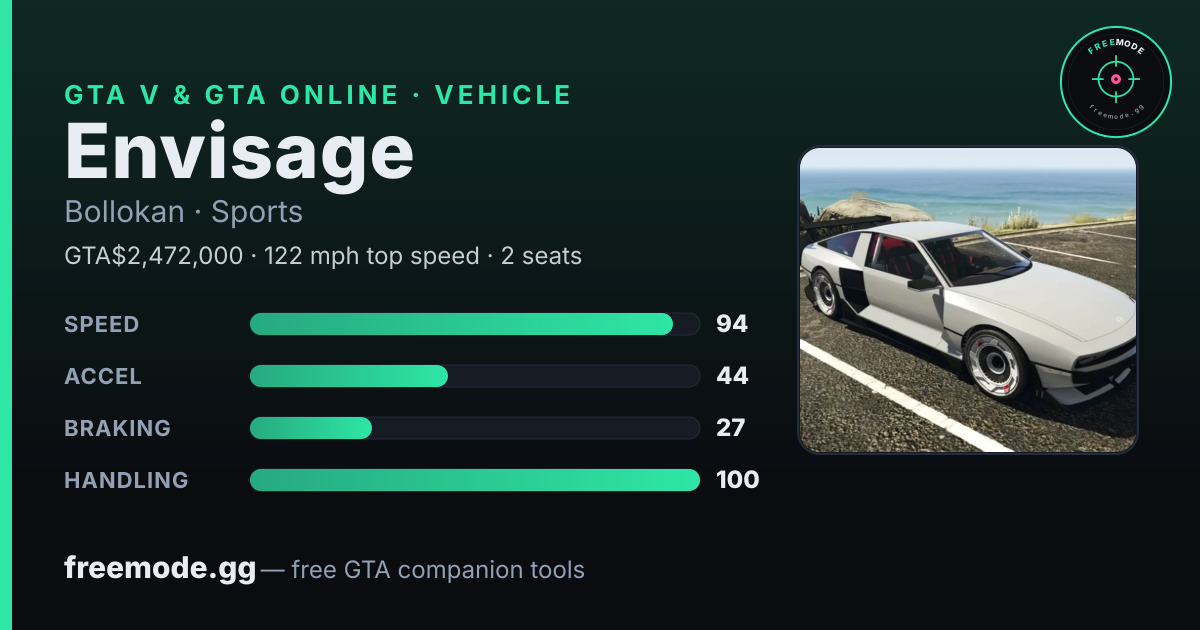Viewport: 1200px width, 630px height.
Task: Click the ACCEL stat bar
Action: (x=474, y=376)
